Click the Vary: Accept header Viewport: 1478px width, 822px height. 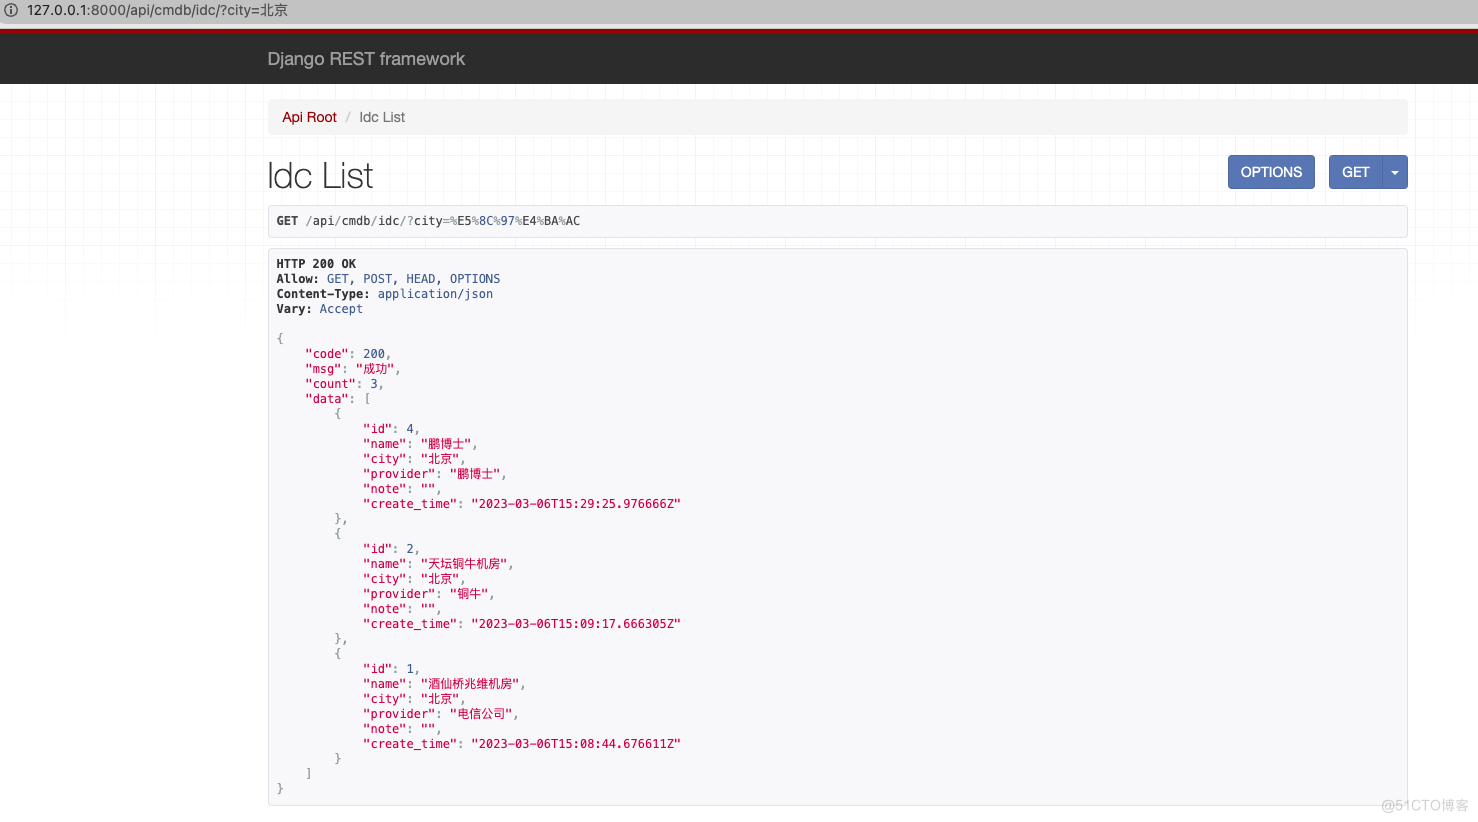tap(320, 309)
